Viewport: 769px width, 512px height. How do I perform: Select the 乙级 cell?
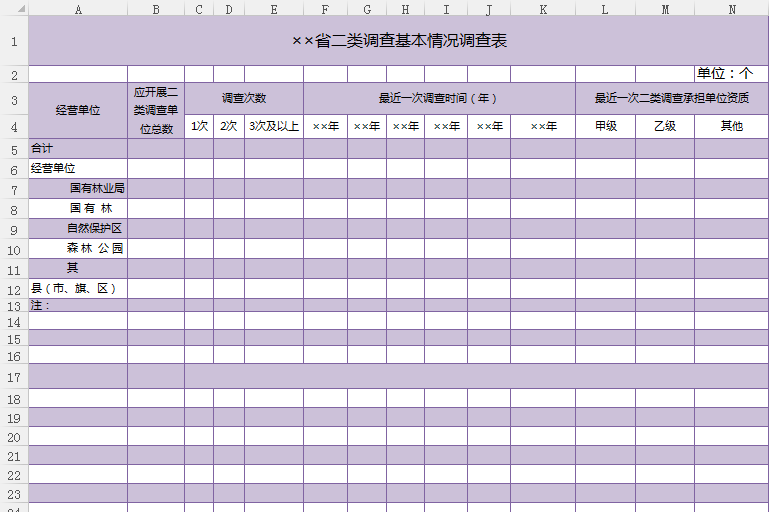tap(664, 127)
